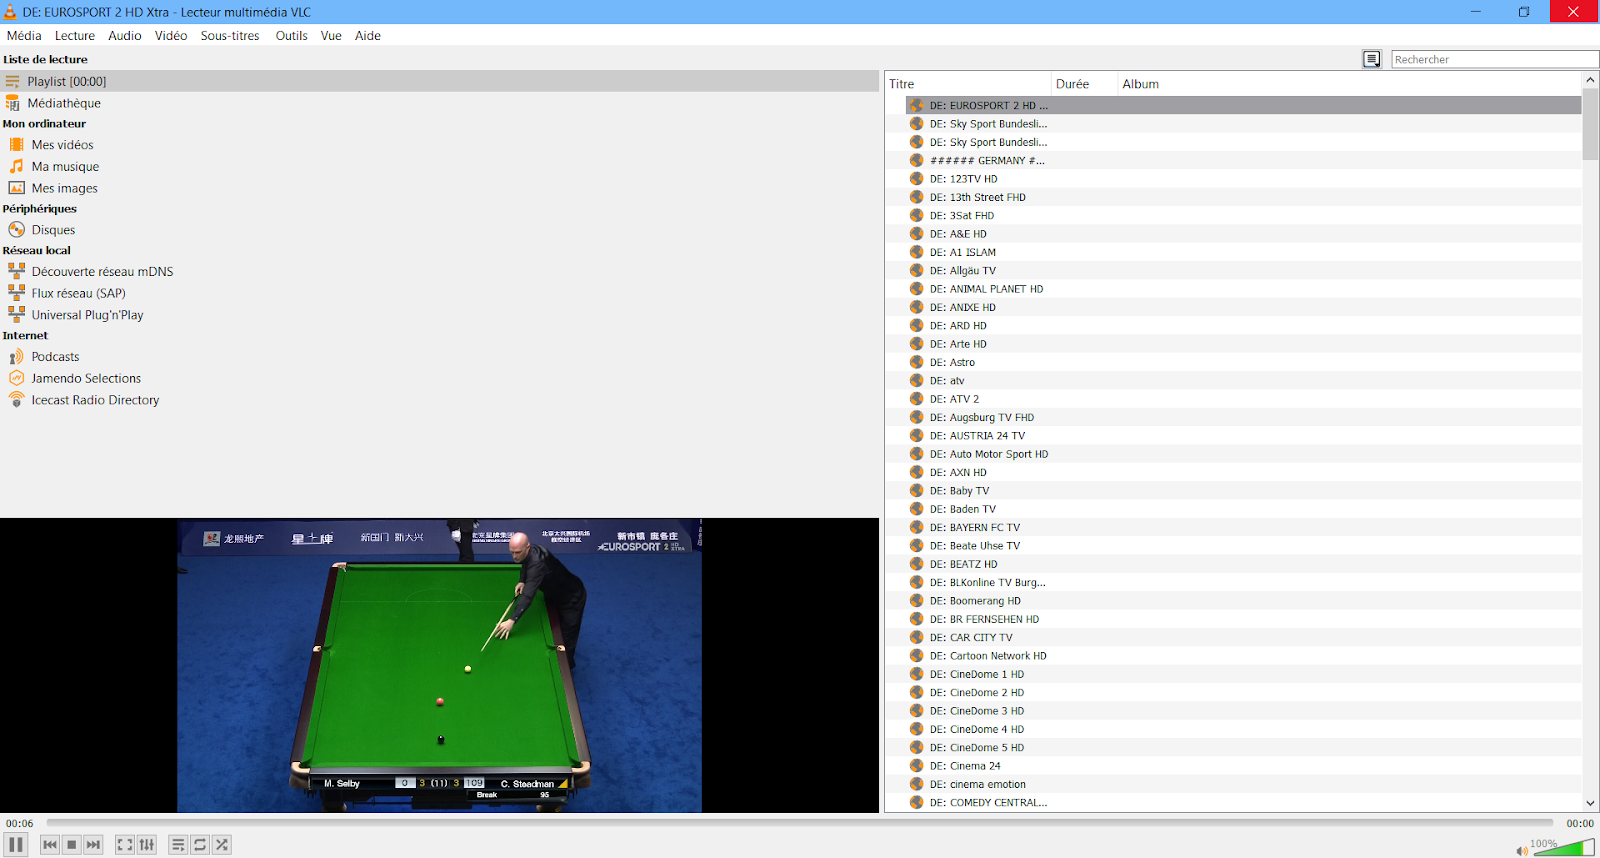
Task: Open Mes images folder
Action: pos(64,188)
